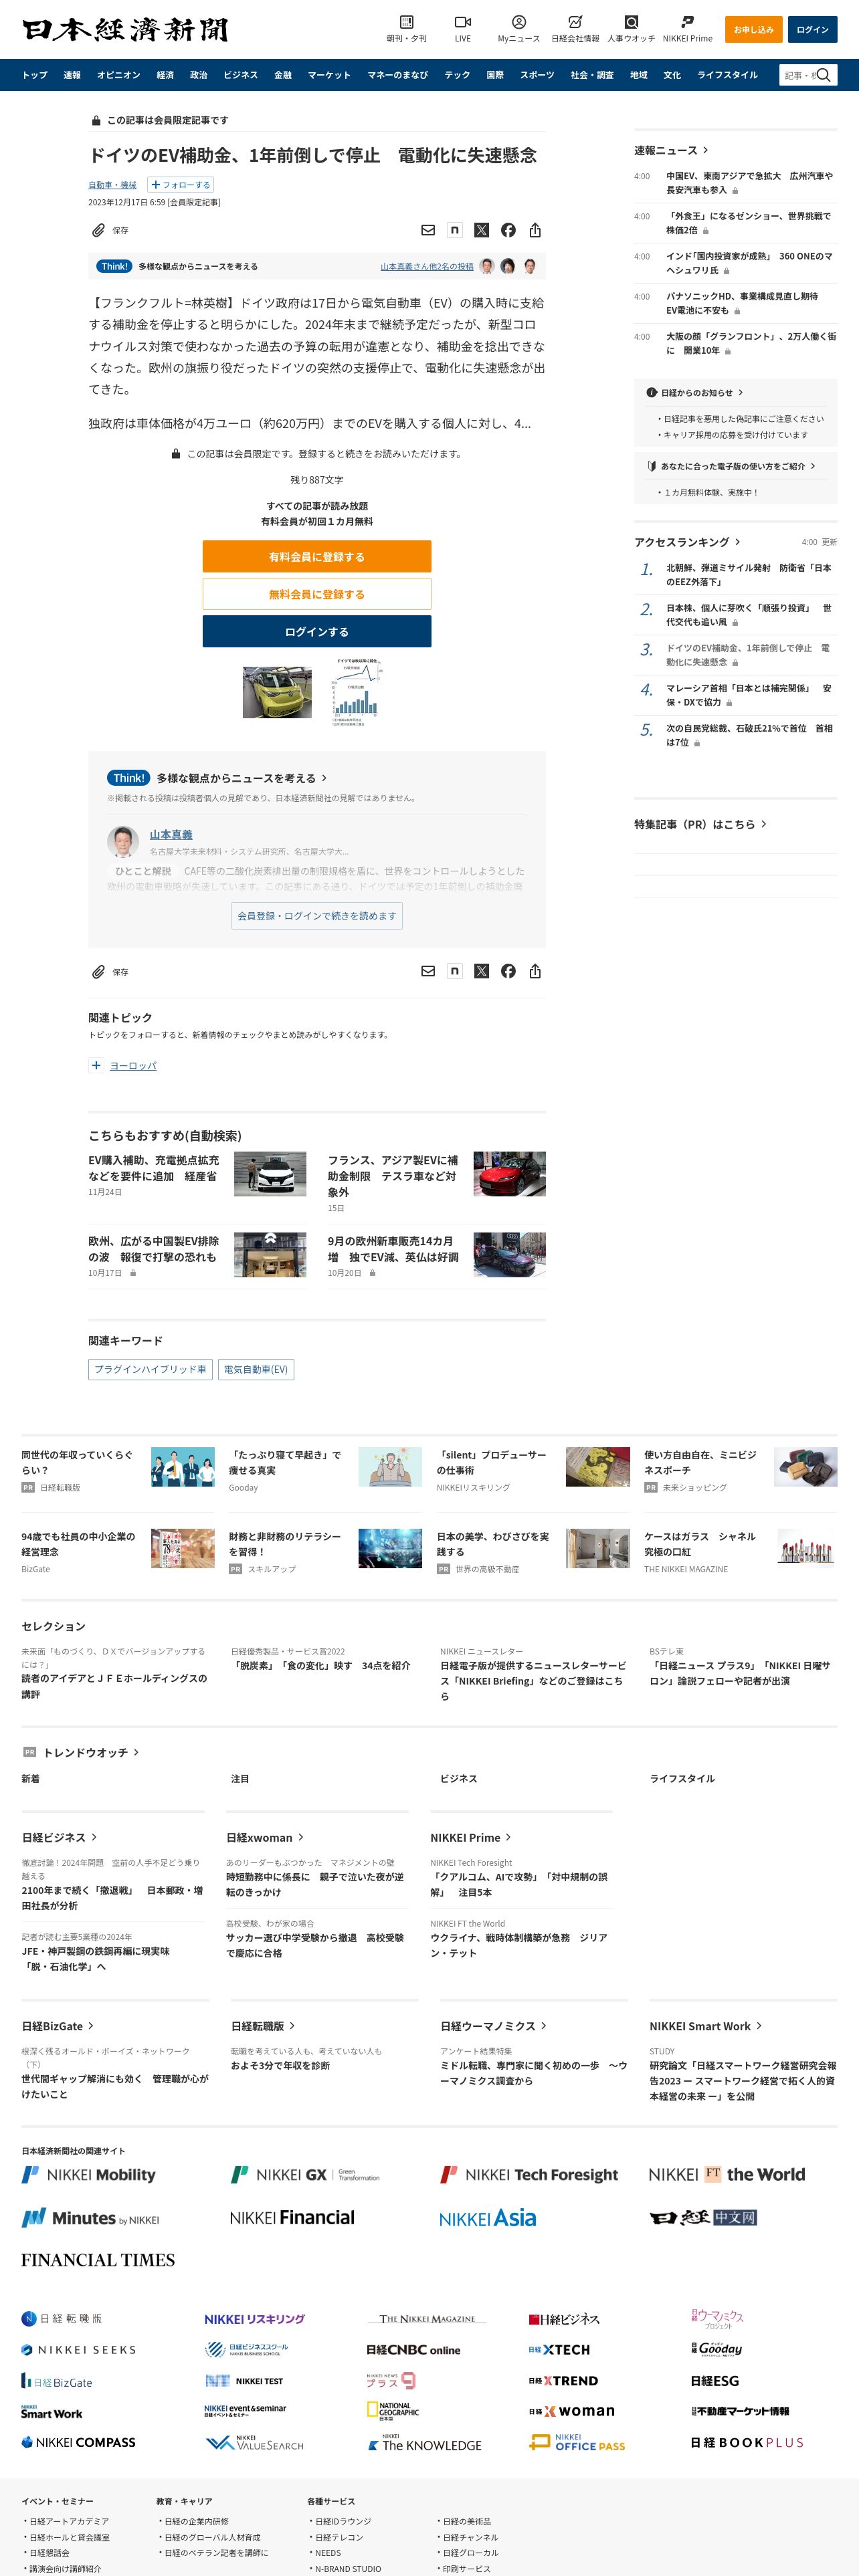Click the bottom 保存 paperclip icon
Viewport: 859px width, 2576px height.
(x=98, y=971)
